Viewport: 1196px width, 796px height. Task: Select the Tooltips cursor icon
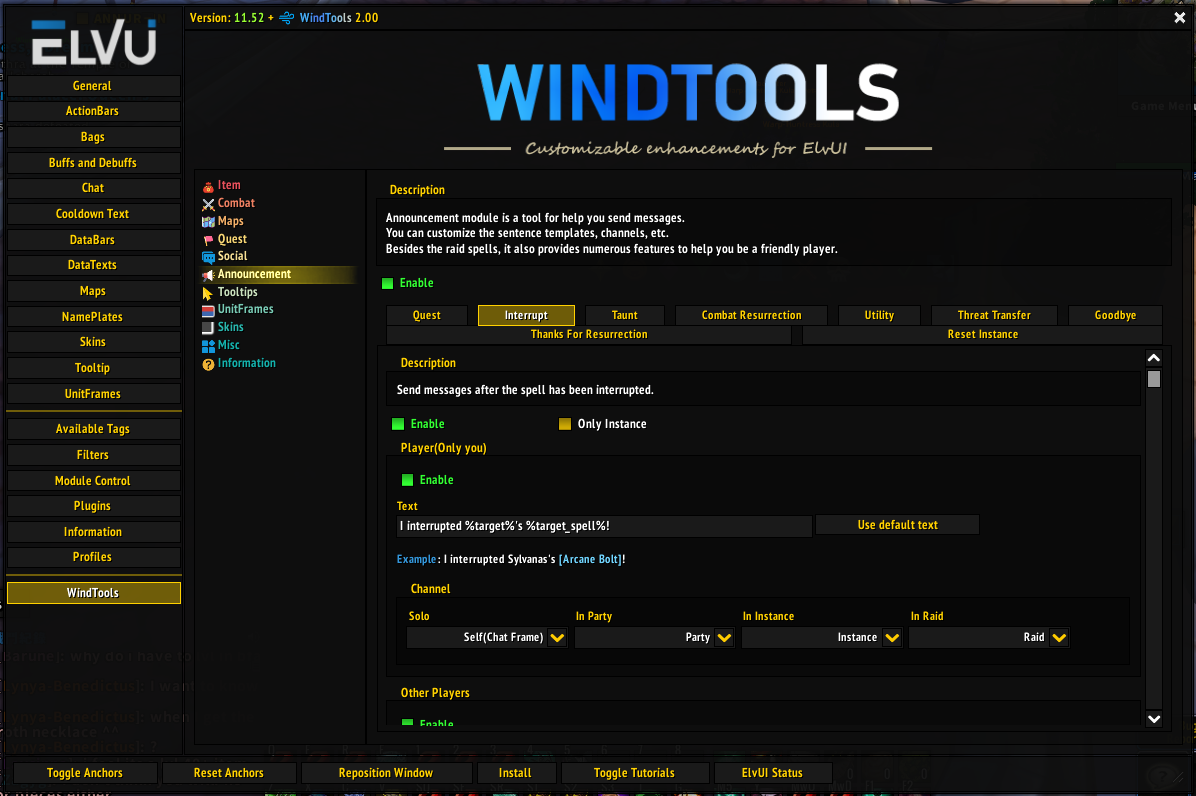point(208,293)
